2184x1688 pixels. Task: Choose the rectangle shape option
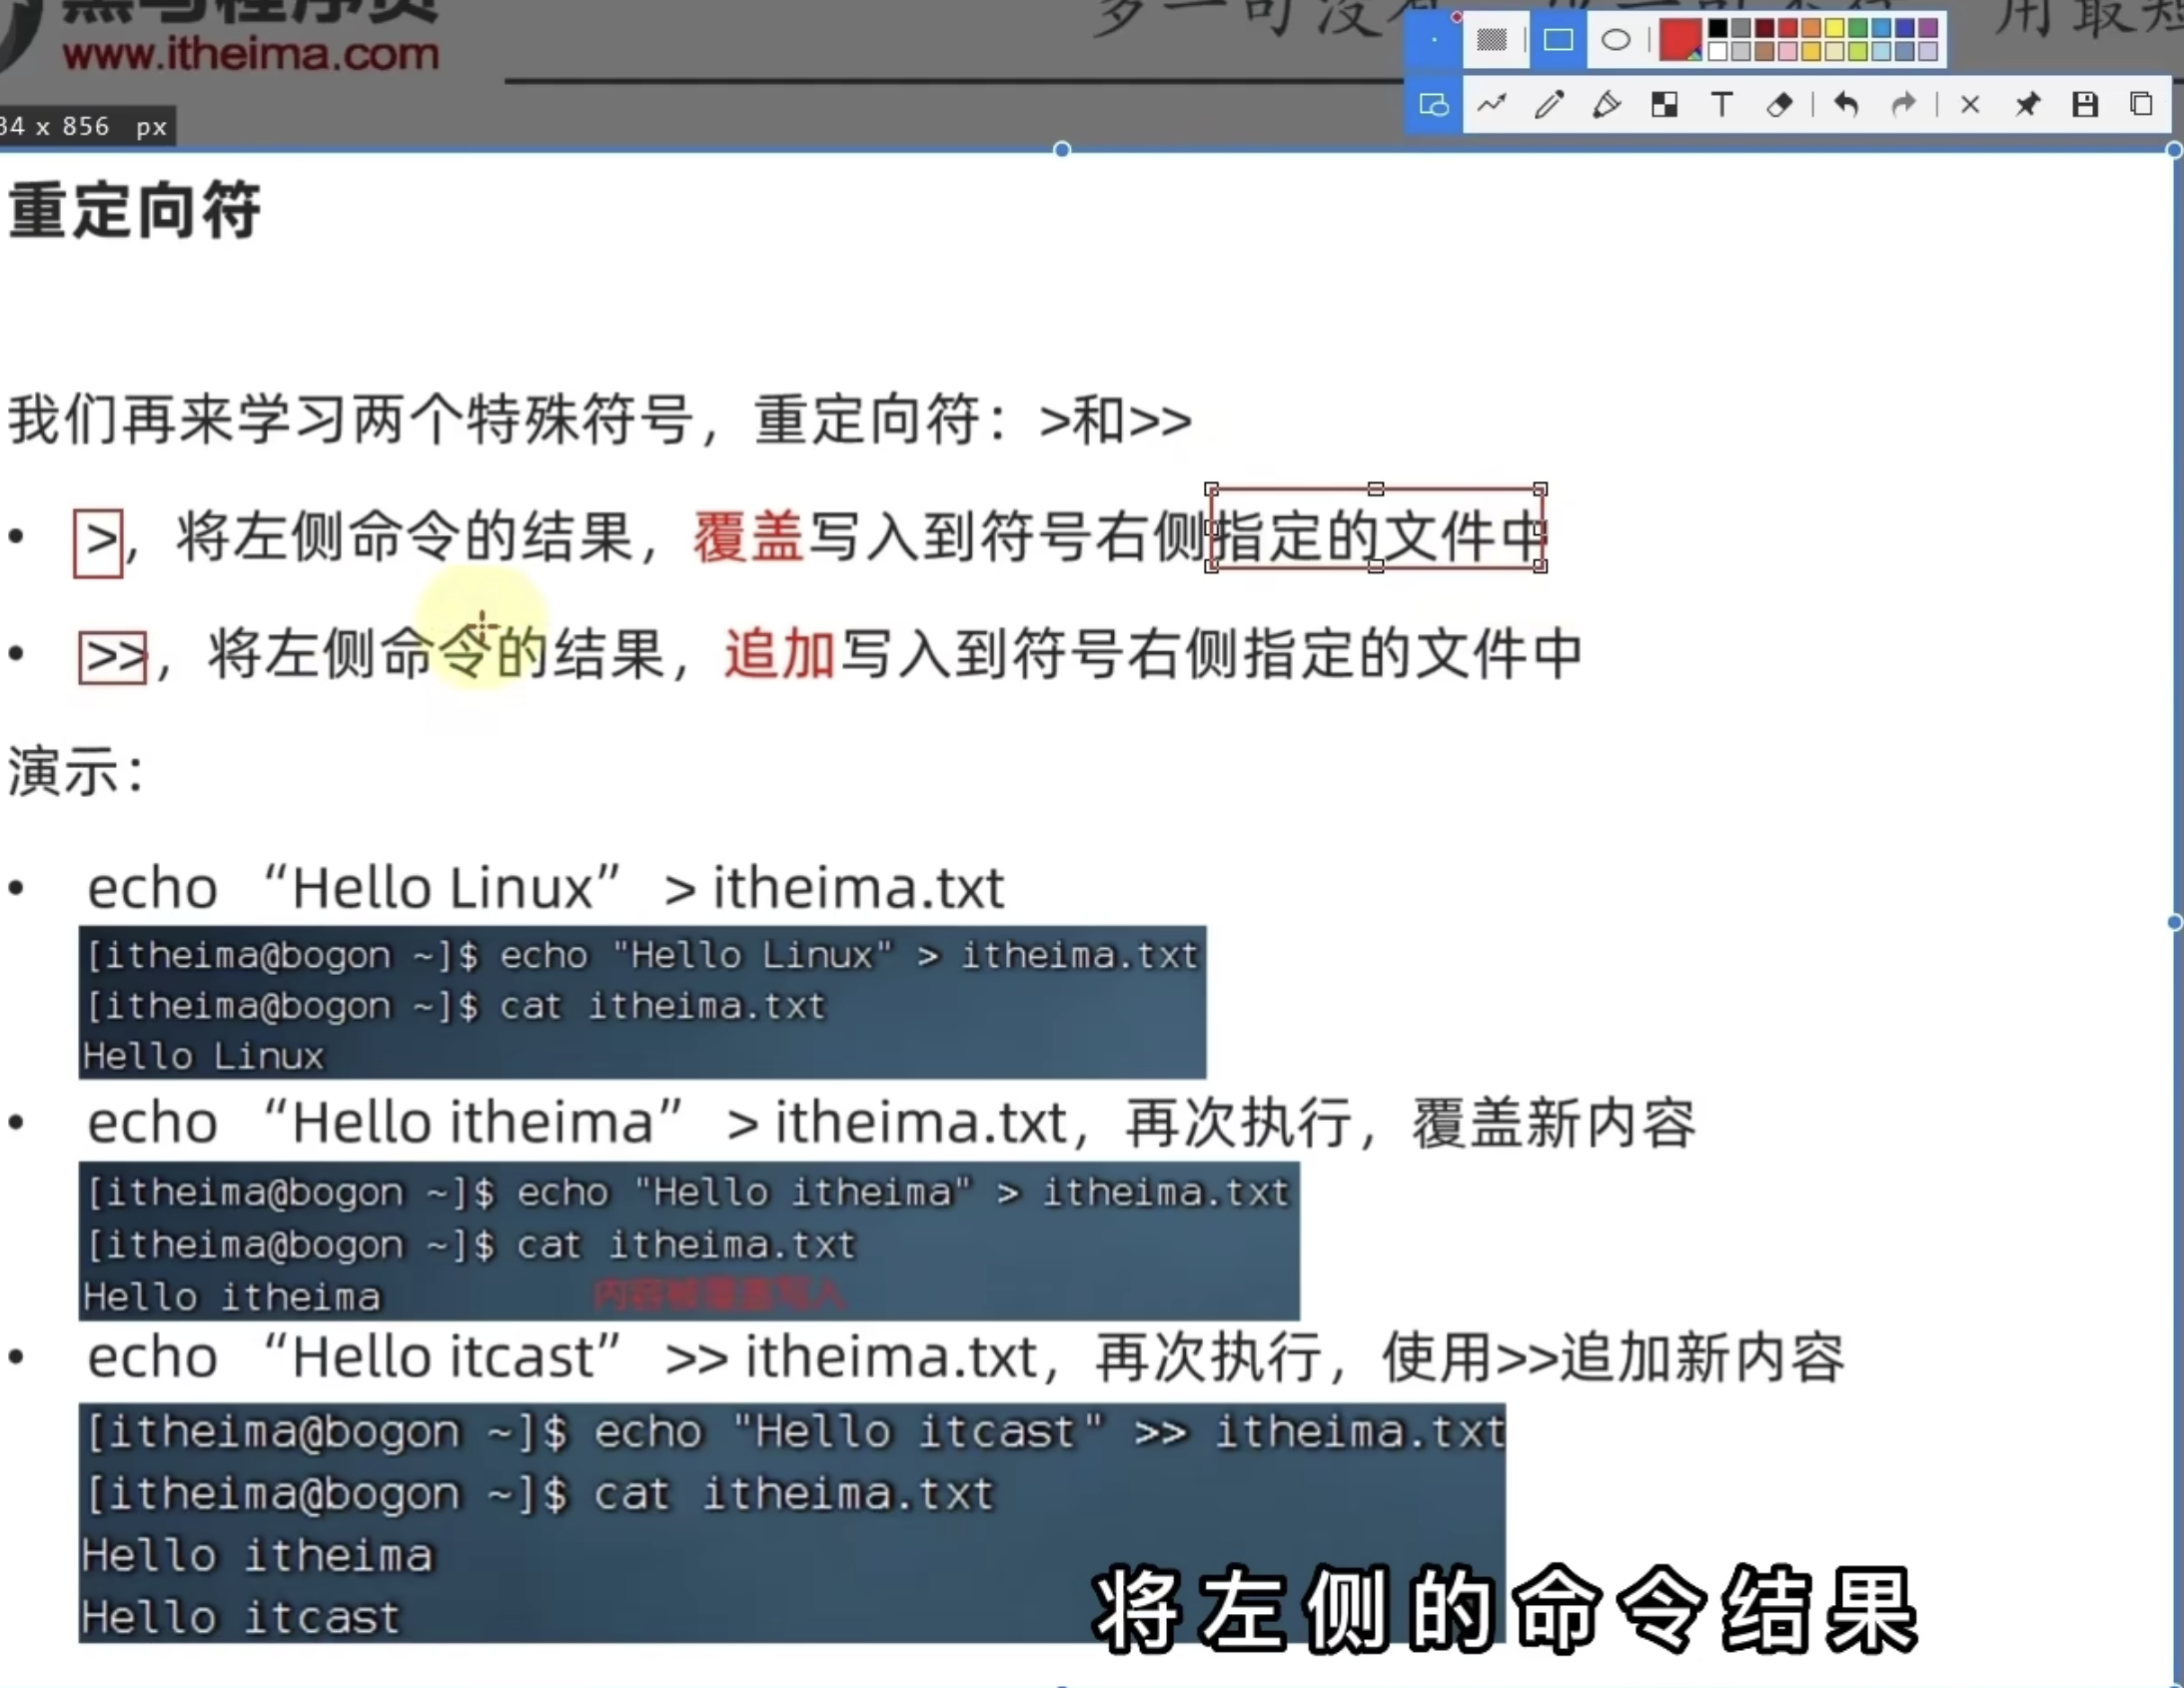(x=1558, y=40)
